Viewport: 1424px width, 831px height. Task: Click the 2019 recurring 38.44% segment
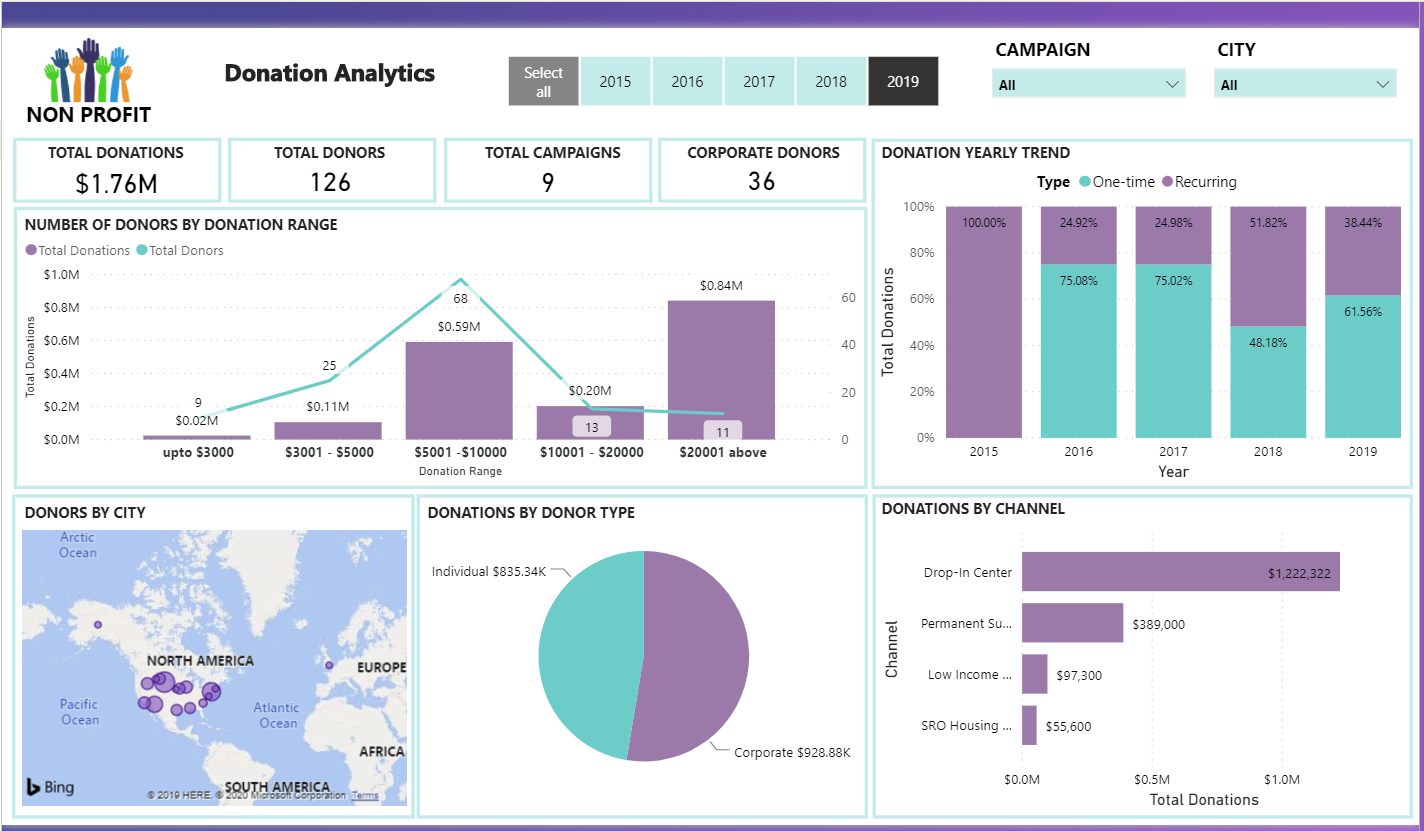click(1363, 251)
